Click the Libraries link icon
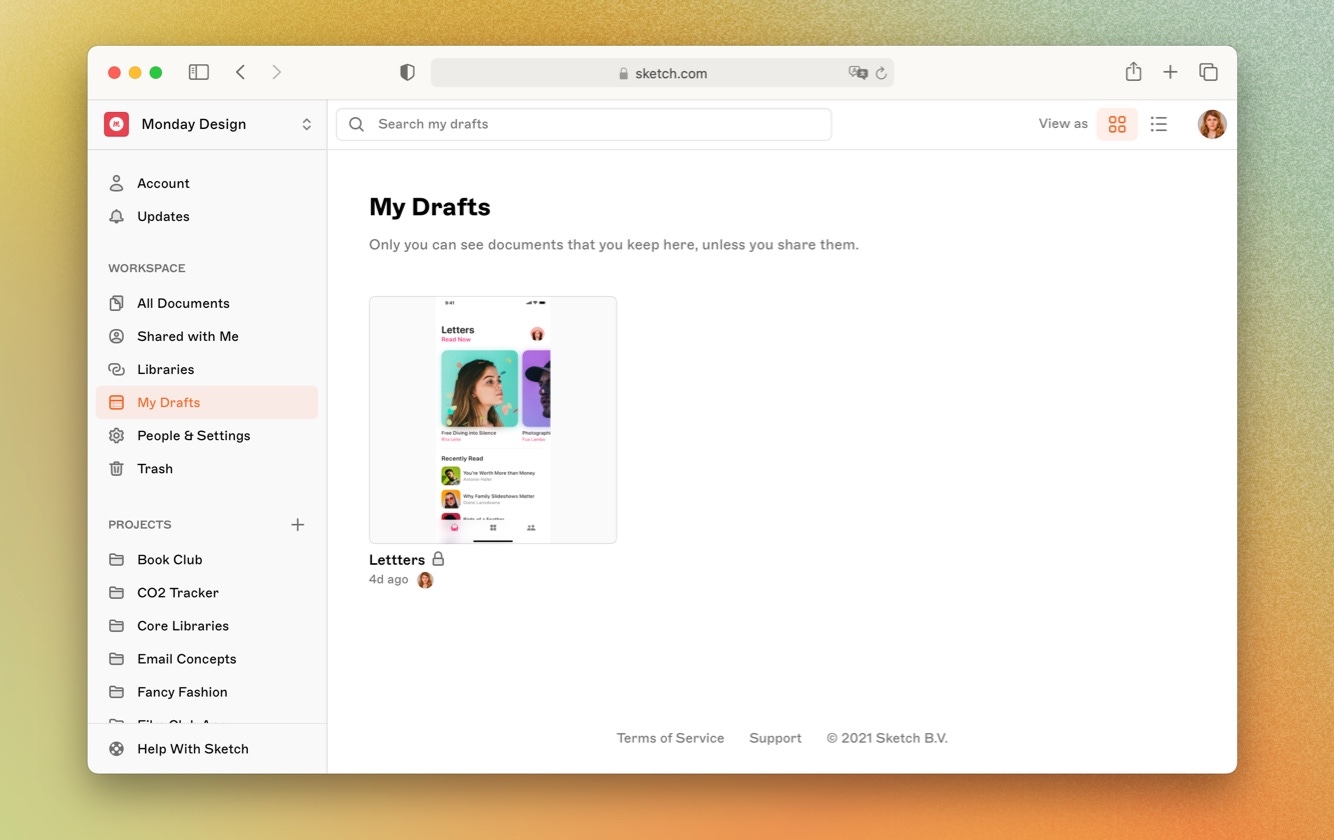Viewport: 1334px width, 840px height. [116, 369]
